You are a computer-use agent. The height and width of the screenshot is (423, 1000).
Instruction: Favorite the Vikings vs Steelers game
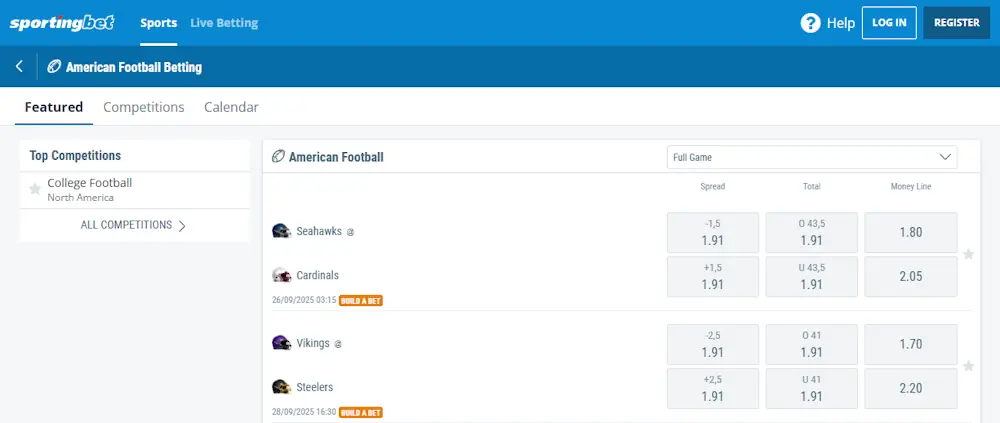click(968, 366)
